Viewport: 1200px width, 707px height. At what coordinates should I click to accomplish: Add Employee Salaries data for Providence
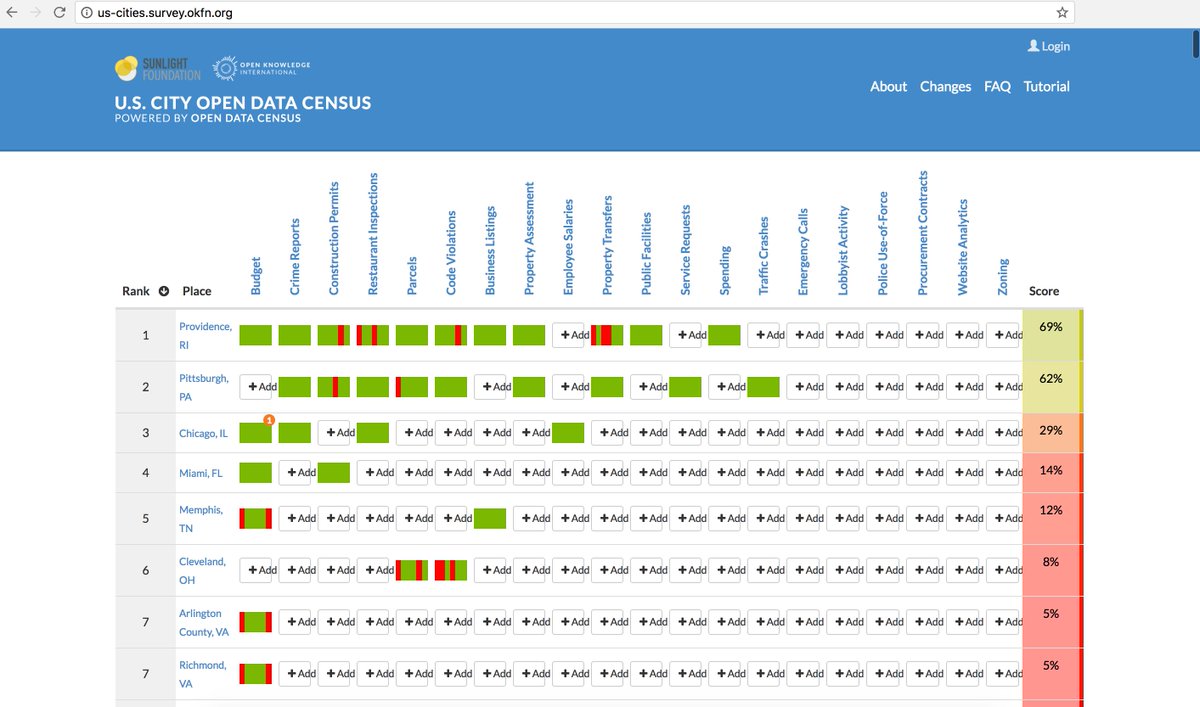tap(568, 335)
